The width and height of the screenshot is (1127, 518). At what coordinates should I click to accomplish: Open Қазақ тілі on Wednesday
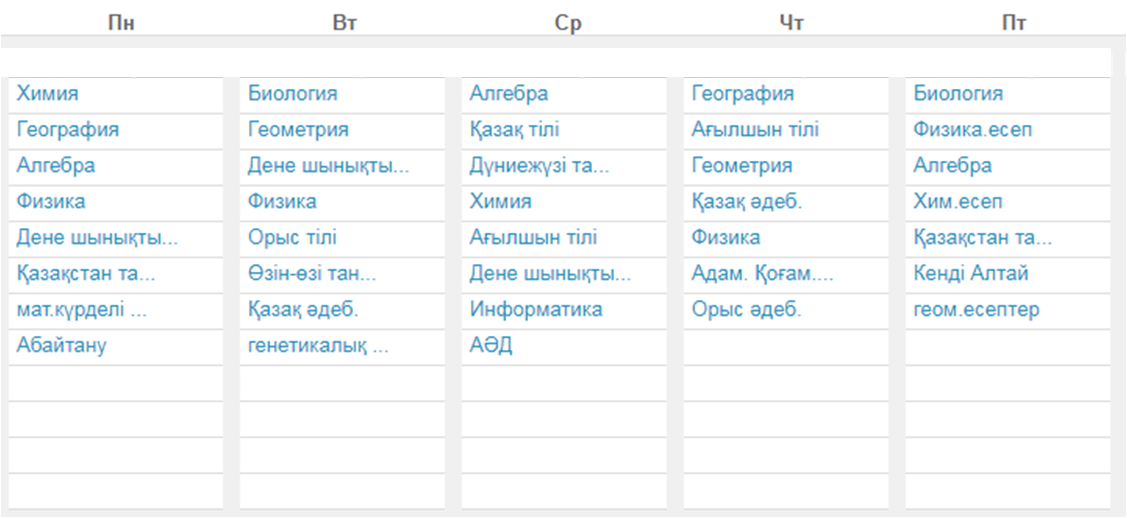click(515, 130)
